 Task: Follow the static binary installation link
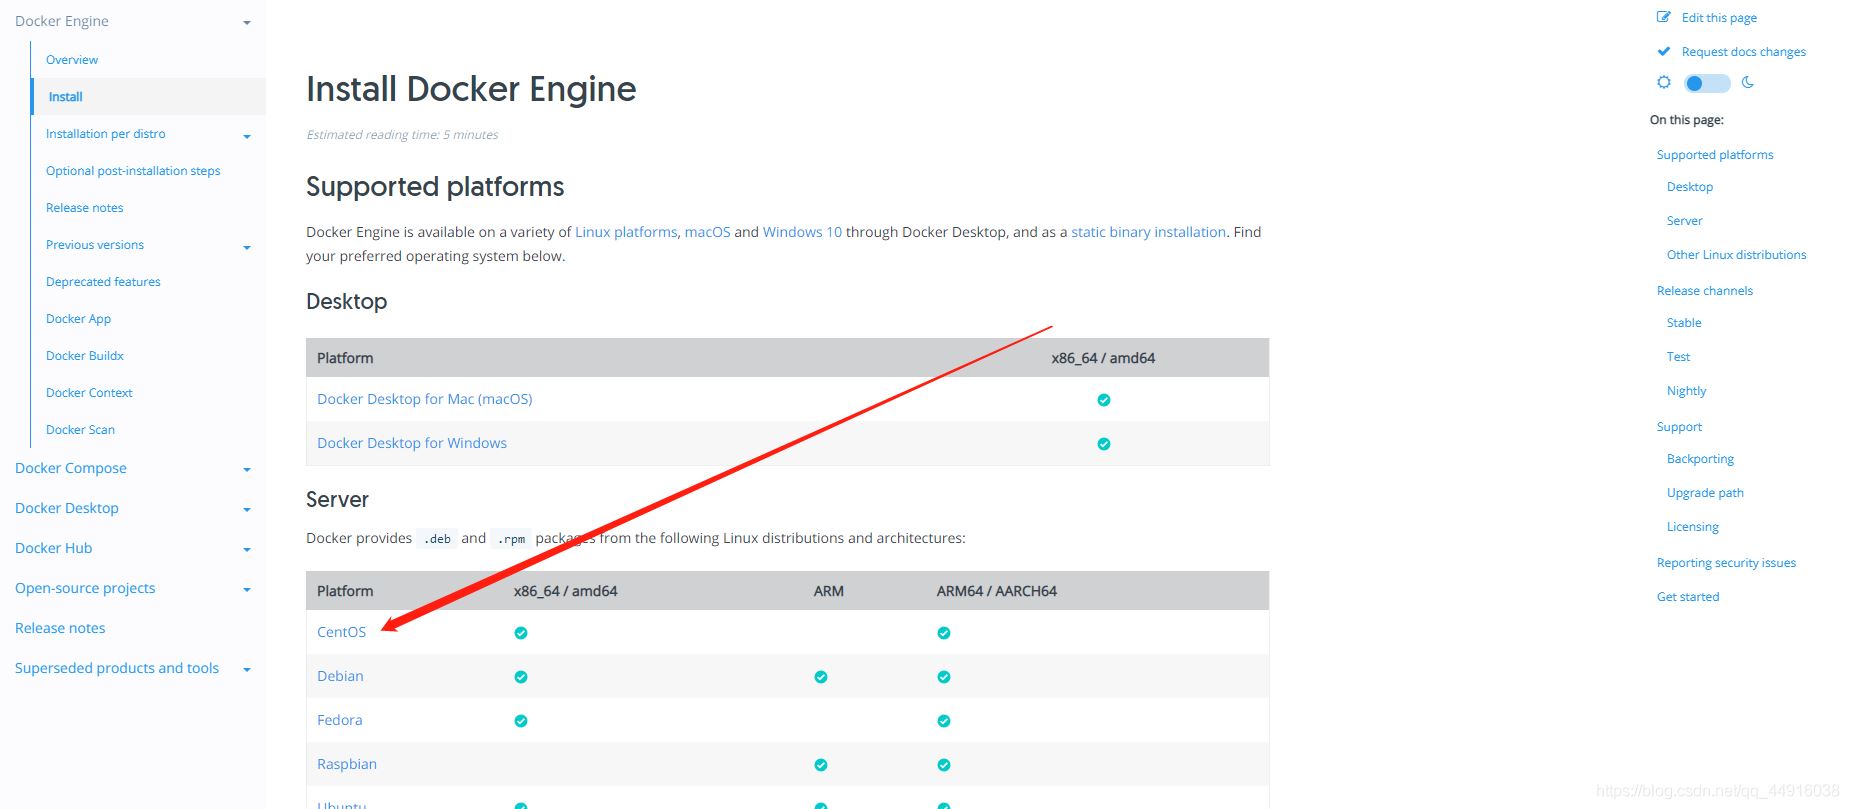(x=1148, y=232)
